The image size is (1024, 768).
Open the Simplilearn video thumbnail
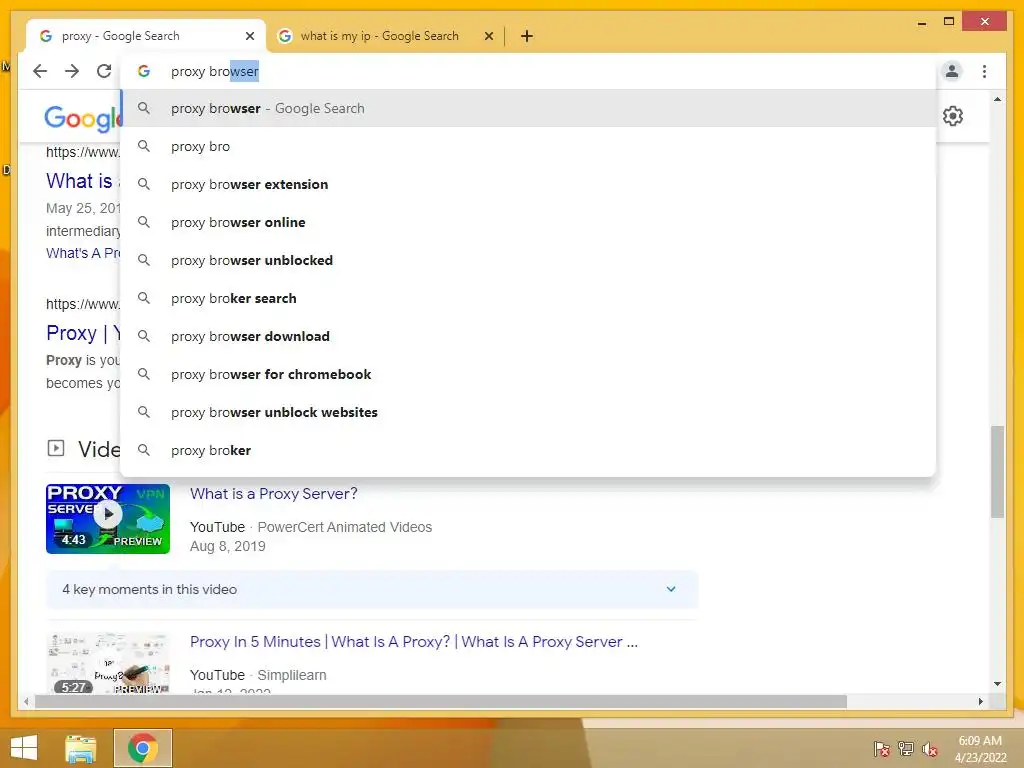[x=108, y=663]
